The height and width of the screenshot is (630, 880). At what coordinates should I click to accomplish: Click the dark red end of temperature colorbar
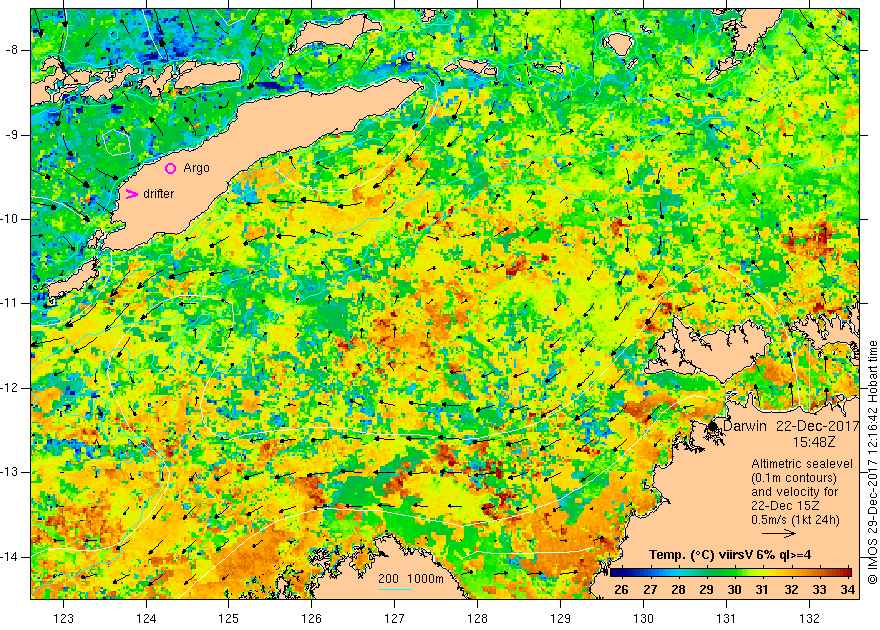(847, 573)
